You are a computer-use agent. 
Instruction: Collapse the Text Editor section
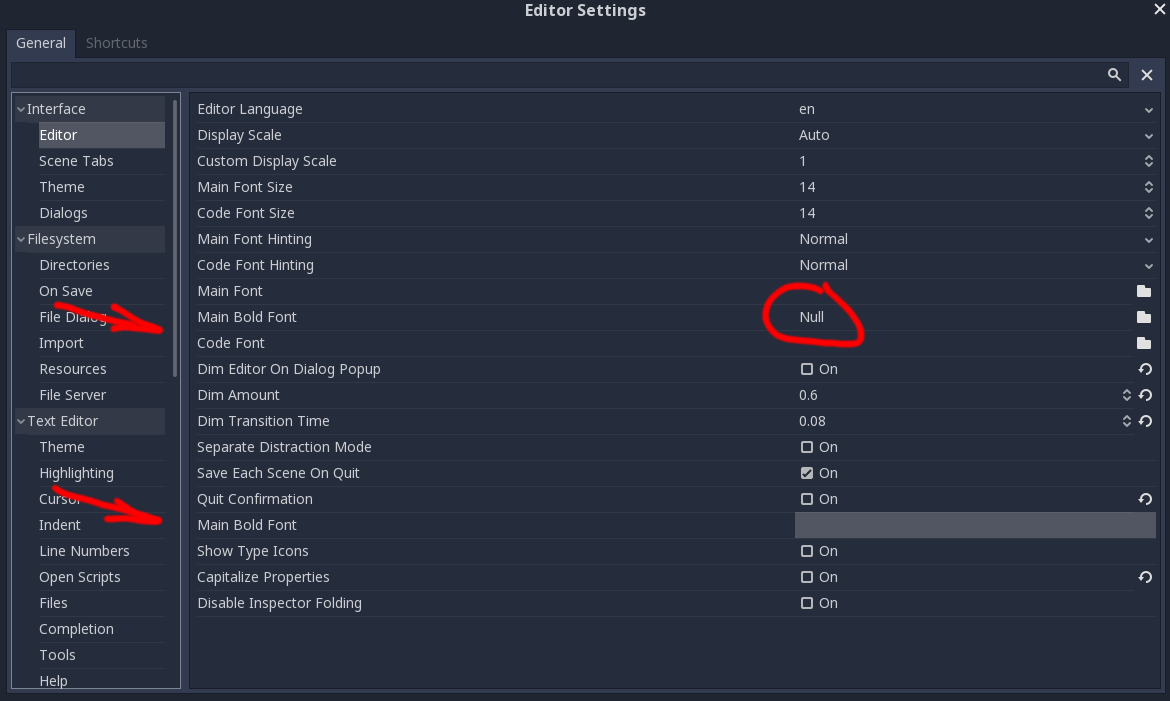(x=22, y=421)
